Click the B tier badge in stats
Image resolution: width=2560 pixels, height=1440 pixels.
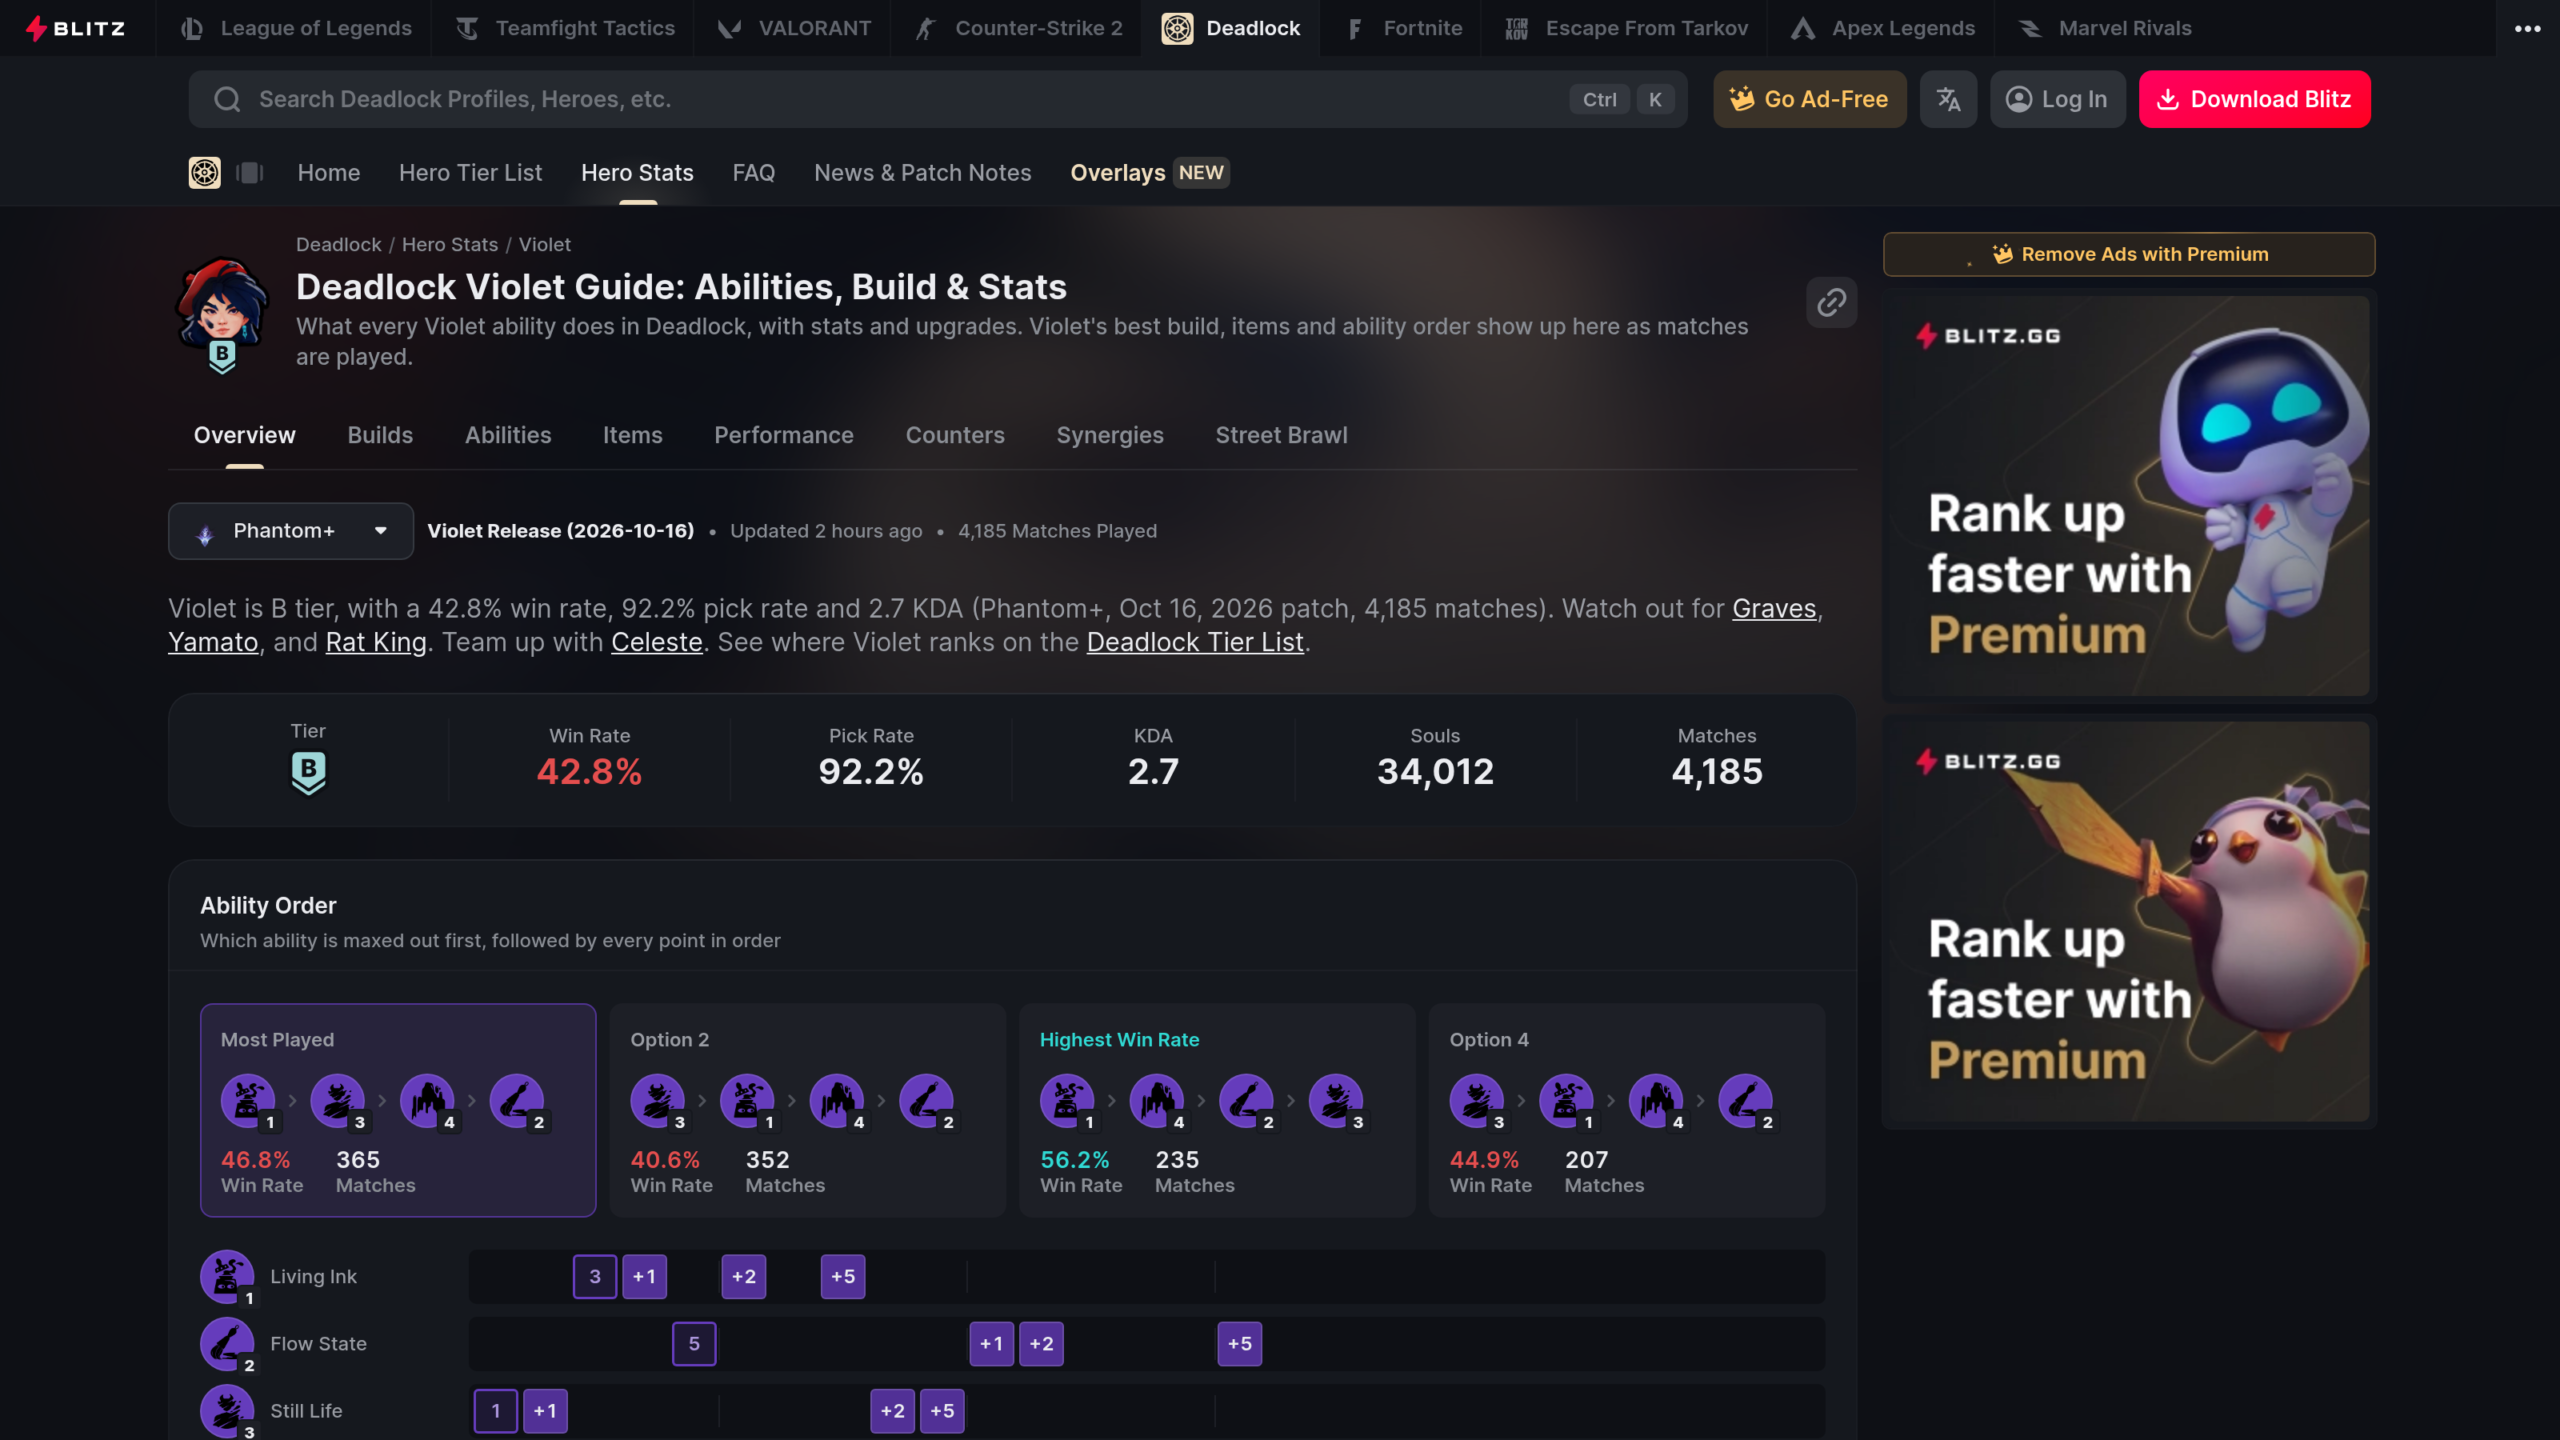click(308, 773)
